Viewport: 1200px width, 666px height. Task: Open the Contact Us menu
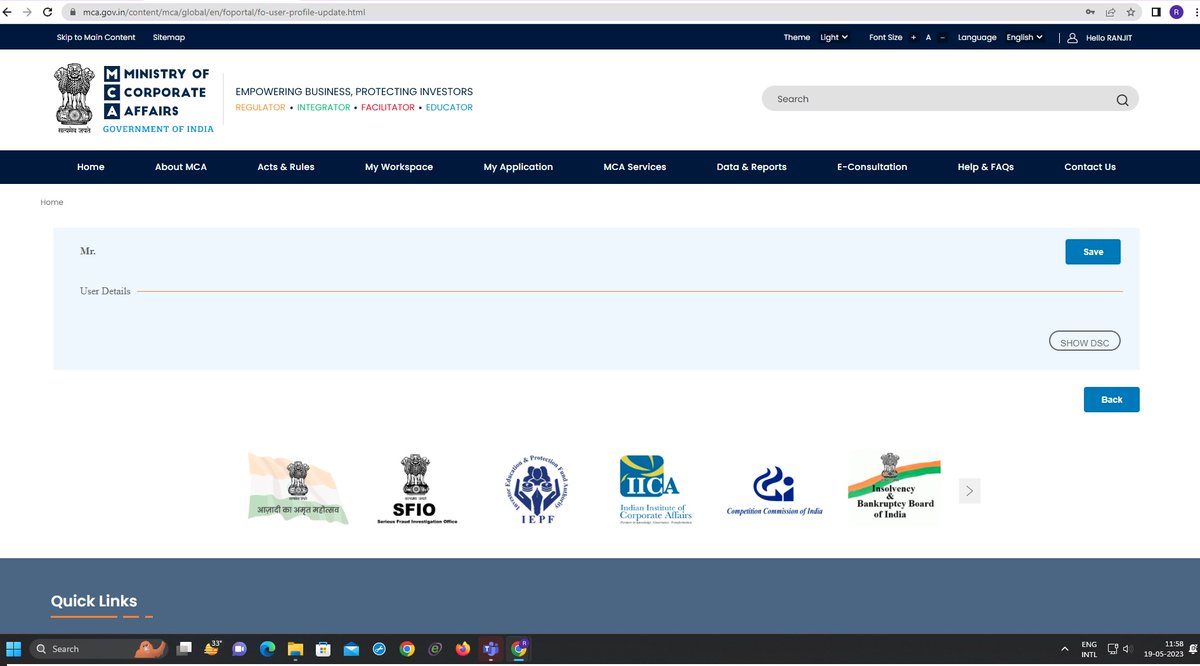1090,167
